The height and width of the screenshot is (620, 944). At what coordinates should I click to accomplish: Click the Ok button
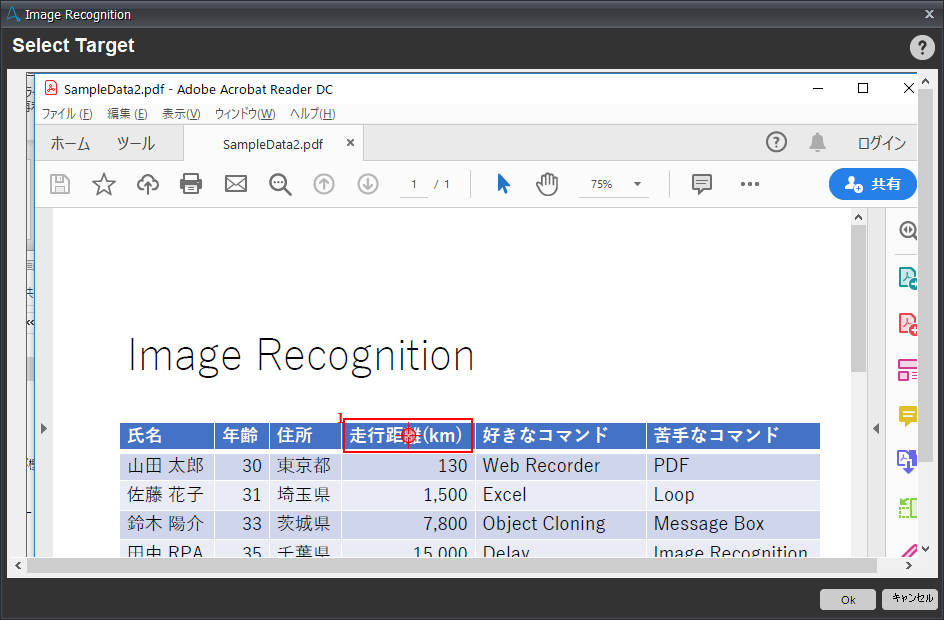click(x=848, y=600)
